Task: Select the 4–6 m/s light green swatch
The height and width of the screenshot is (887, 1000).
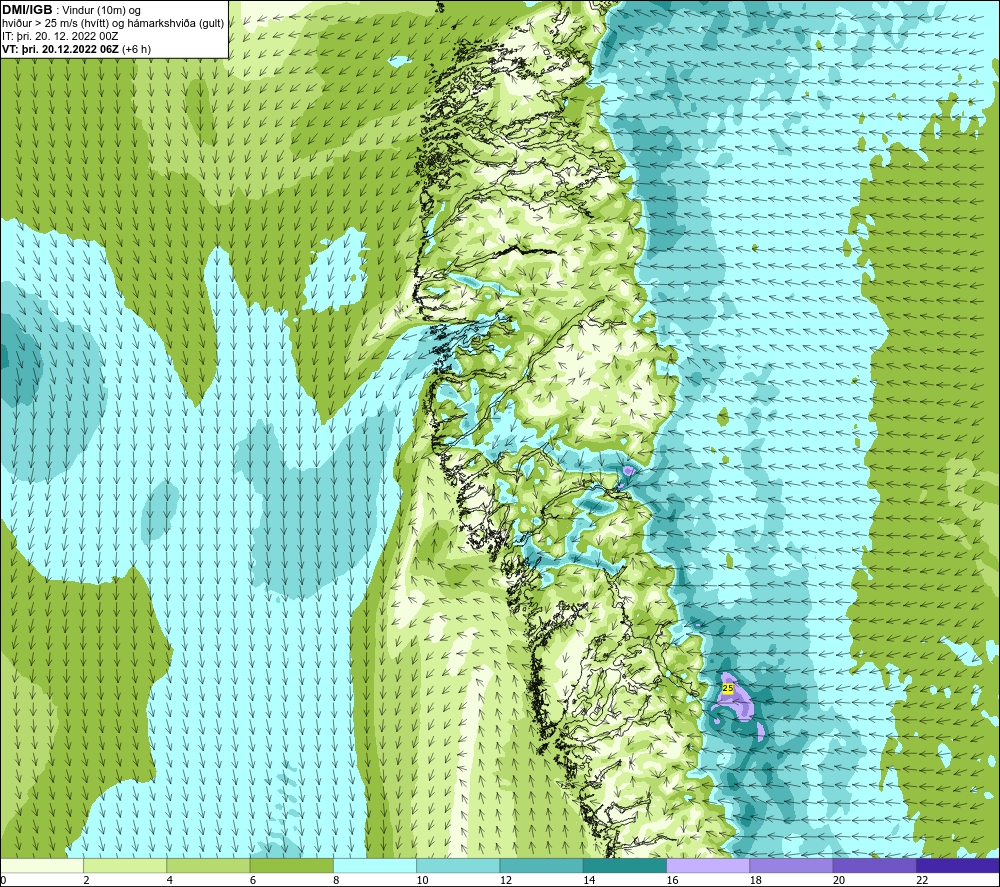Action: pyautogui.click(x=208, y=865)
